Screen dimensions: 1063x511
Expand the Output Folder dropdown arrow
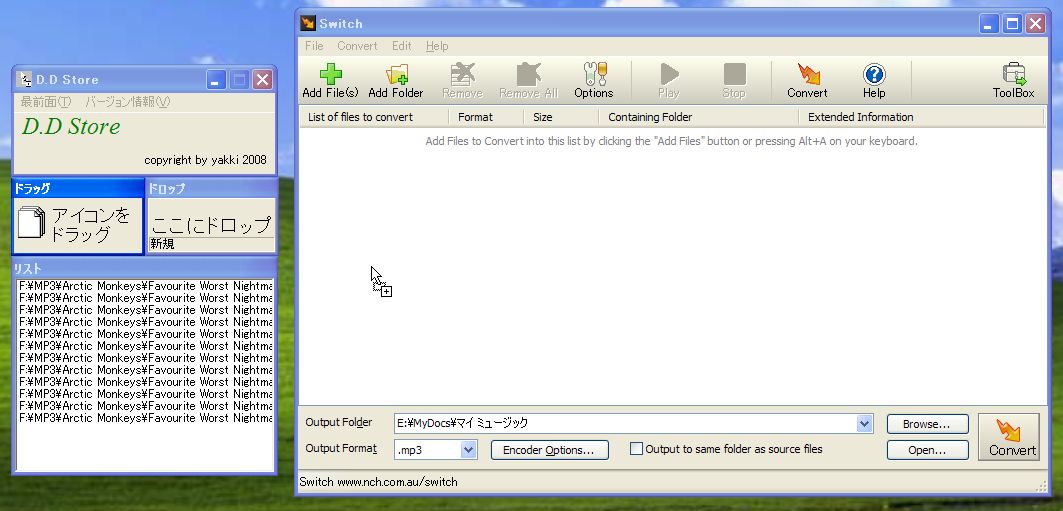pyautogui.click(x=864, y=424)
